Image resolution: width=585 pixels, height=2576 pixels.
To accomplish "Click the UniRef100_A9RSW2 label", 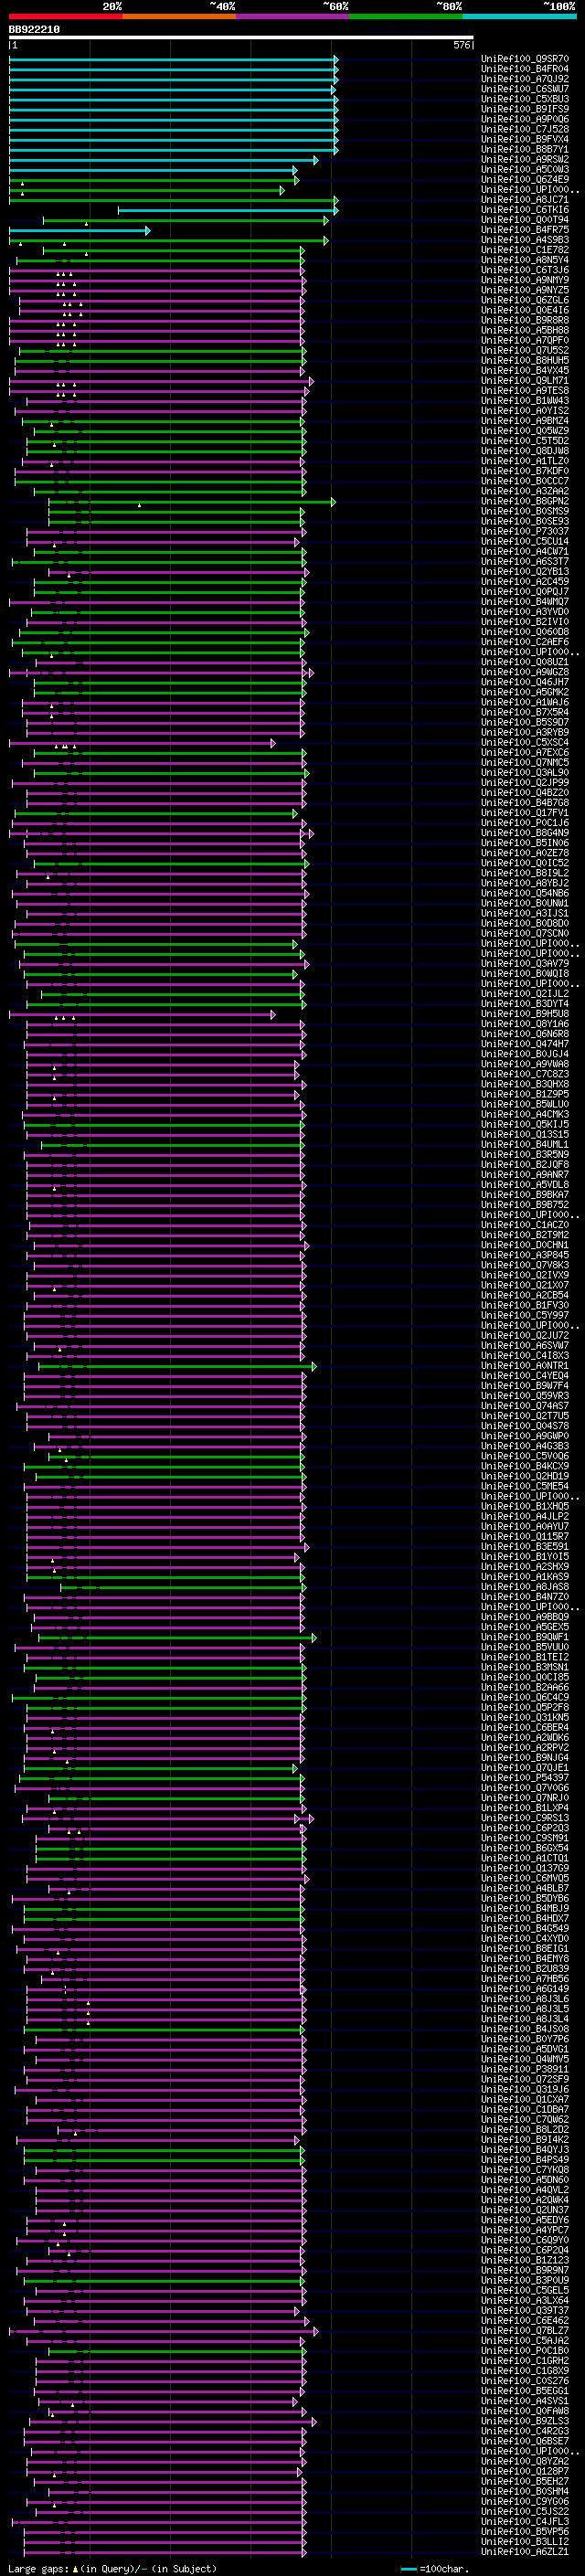I will coord(525,159).
